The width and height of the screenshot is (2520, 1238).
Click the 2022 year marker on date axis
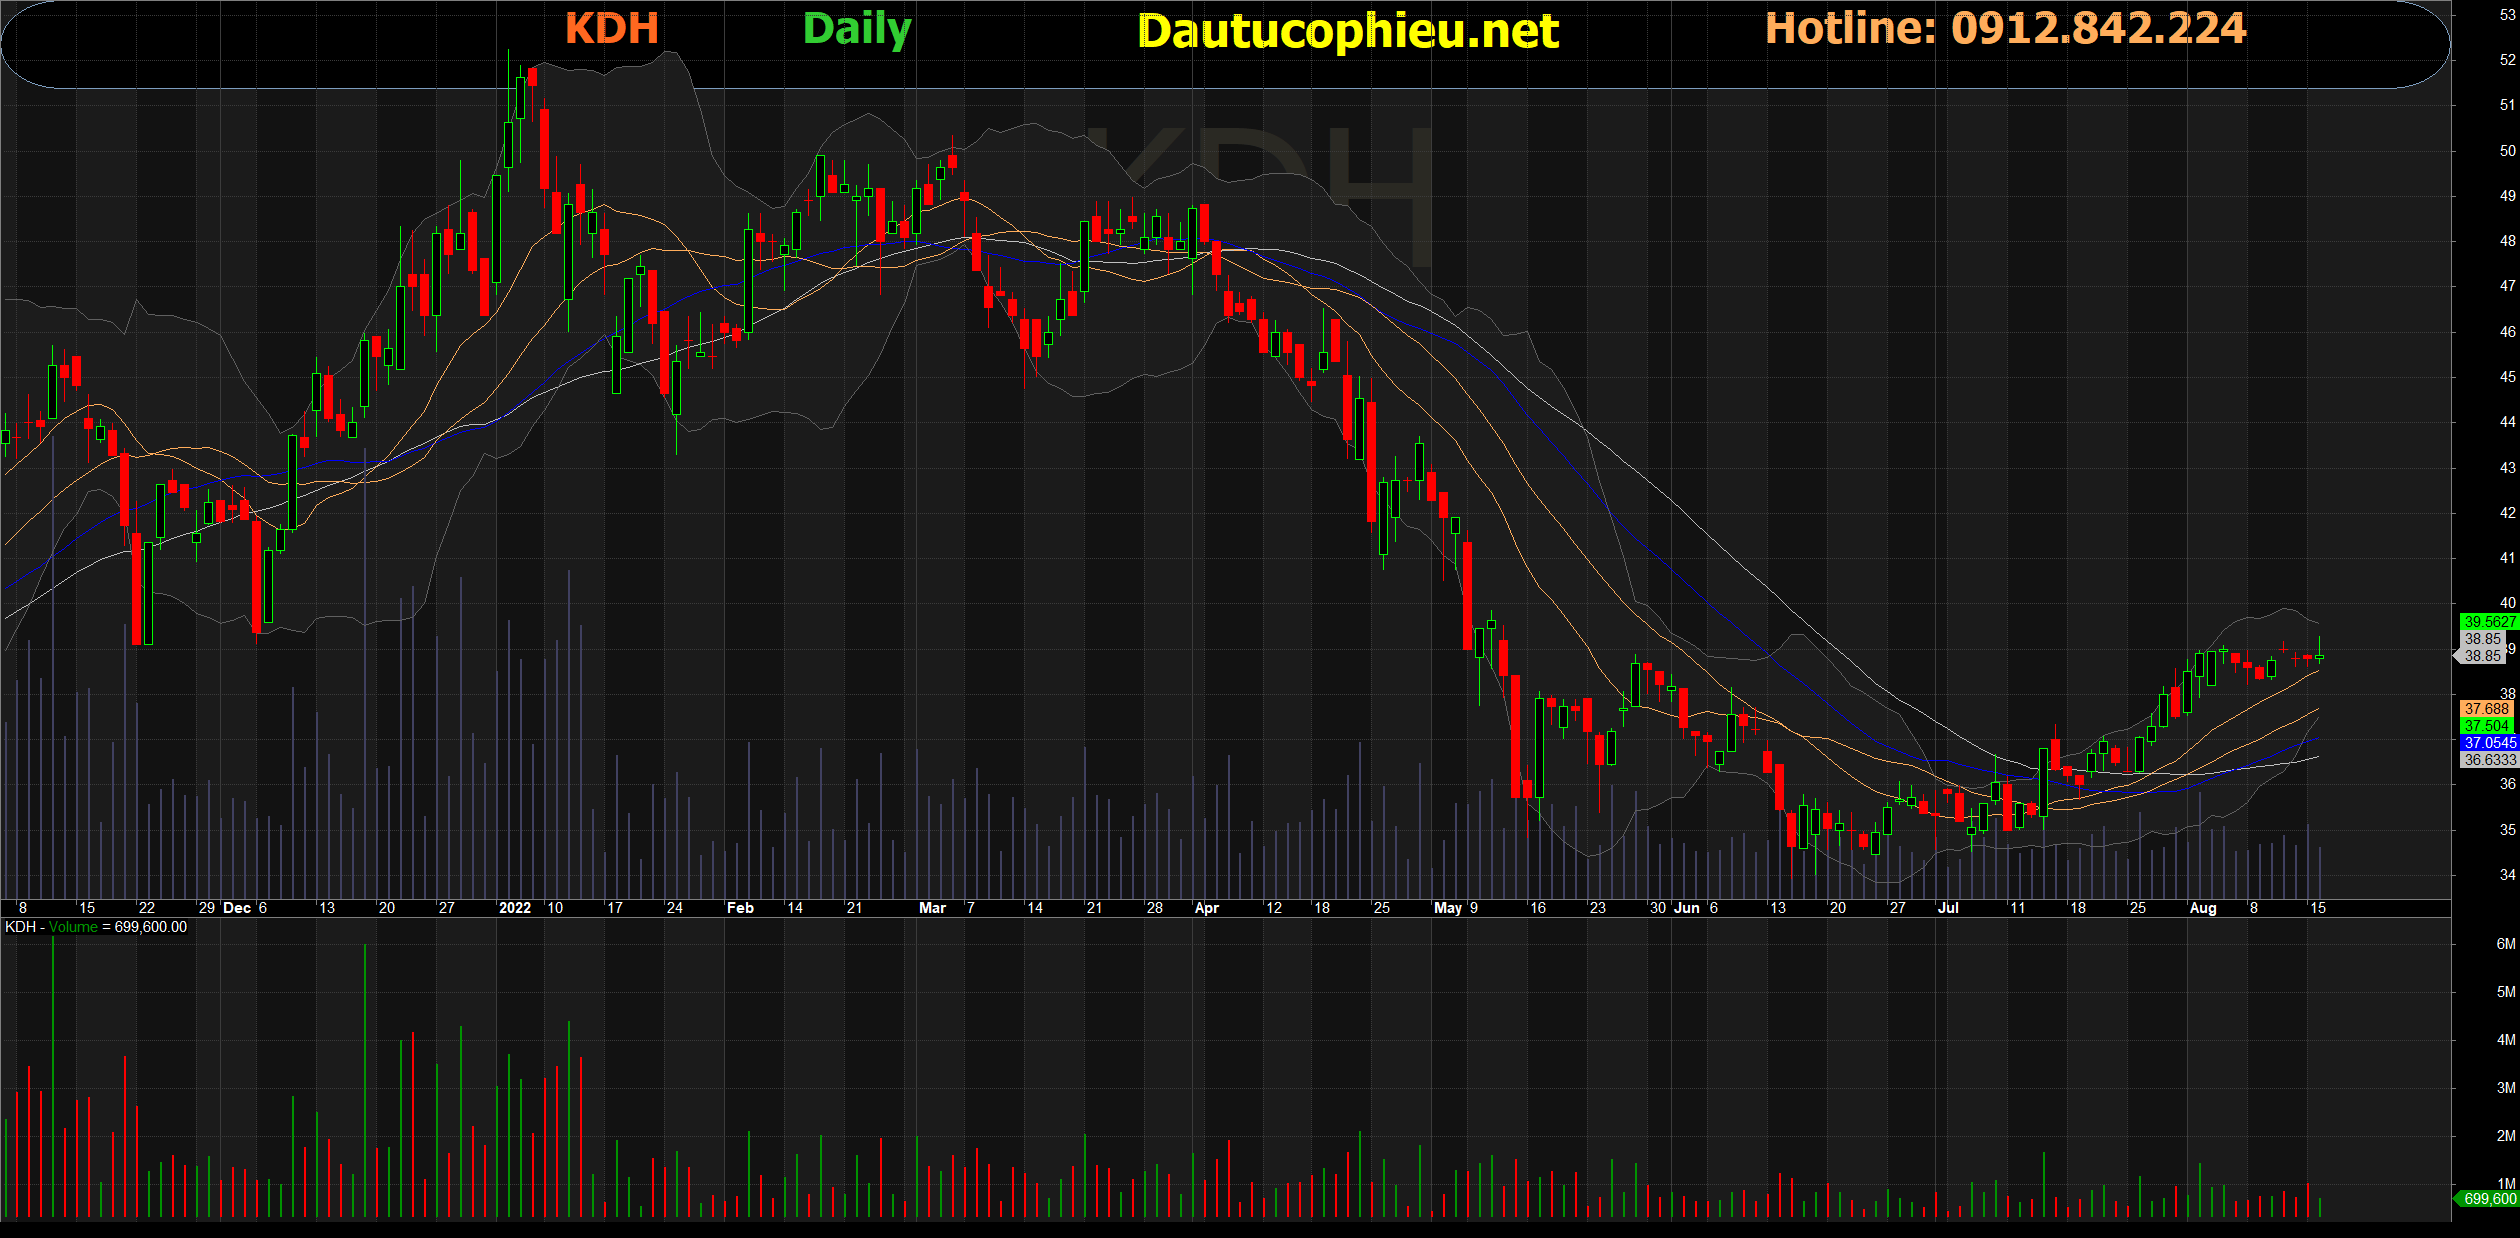pos(514,908)
